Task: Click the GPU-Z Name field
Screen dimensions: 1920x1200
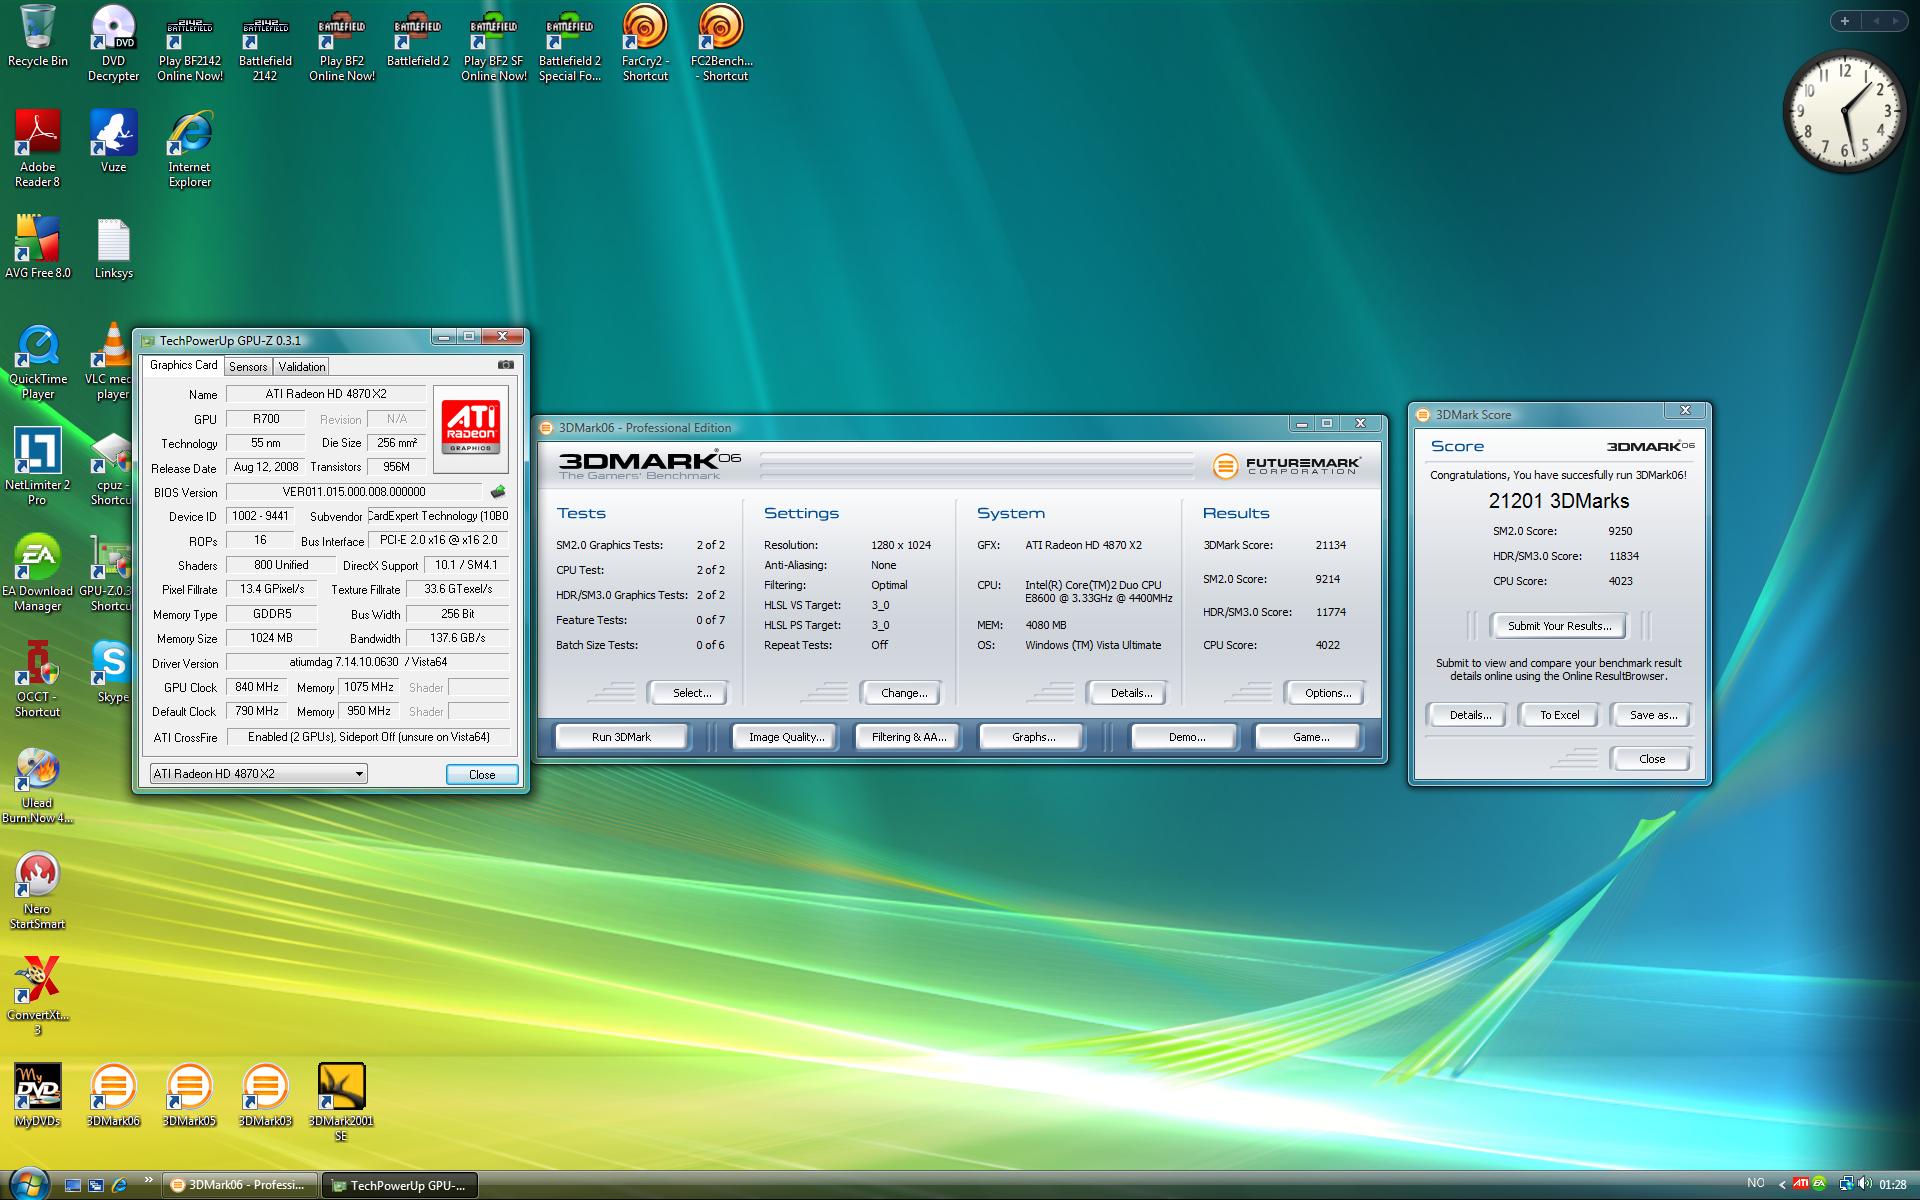Action: [x=326, y=394]
